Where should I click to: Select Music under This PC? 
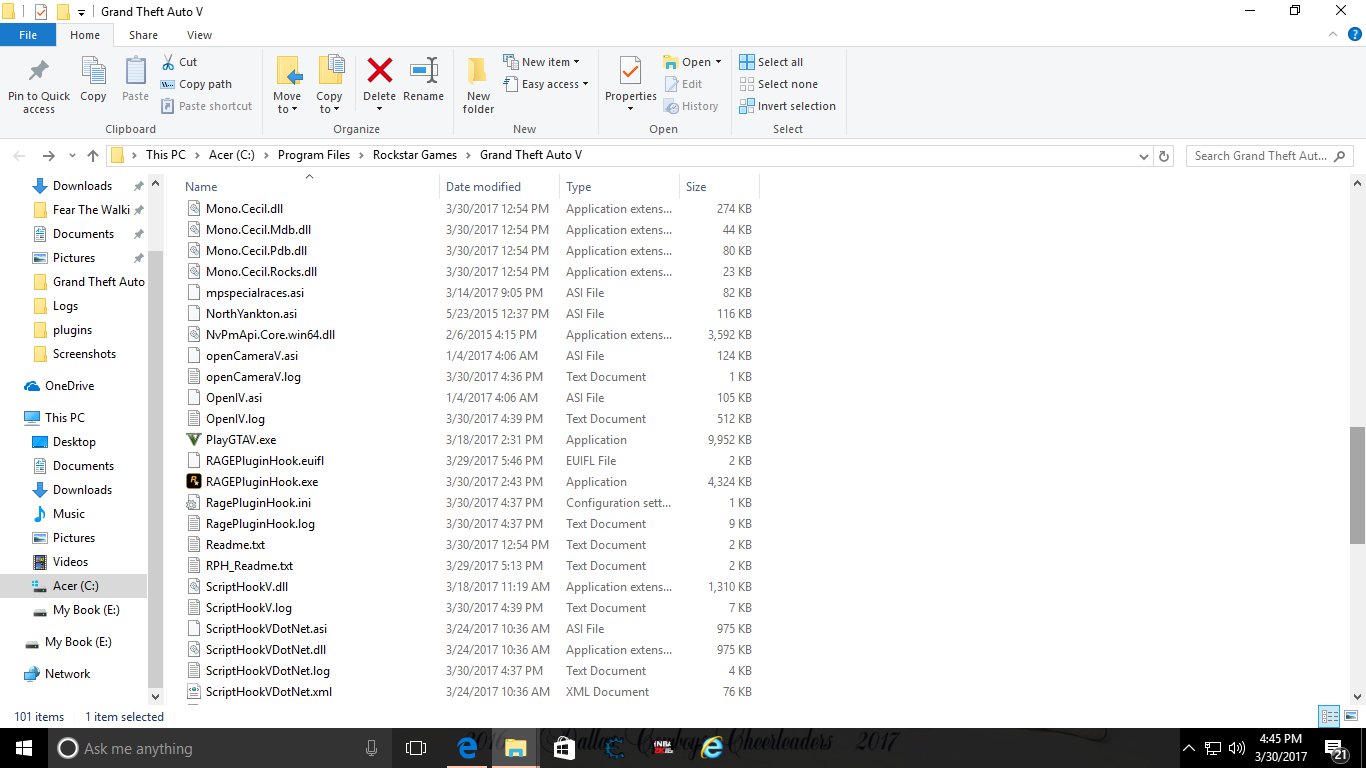(x=68, y=514)
